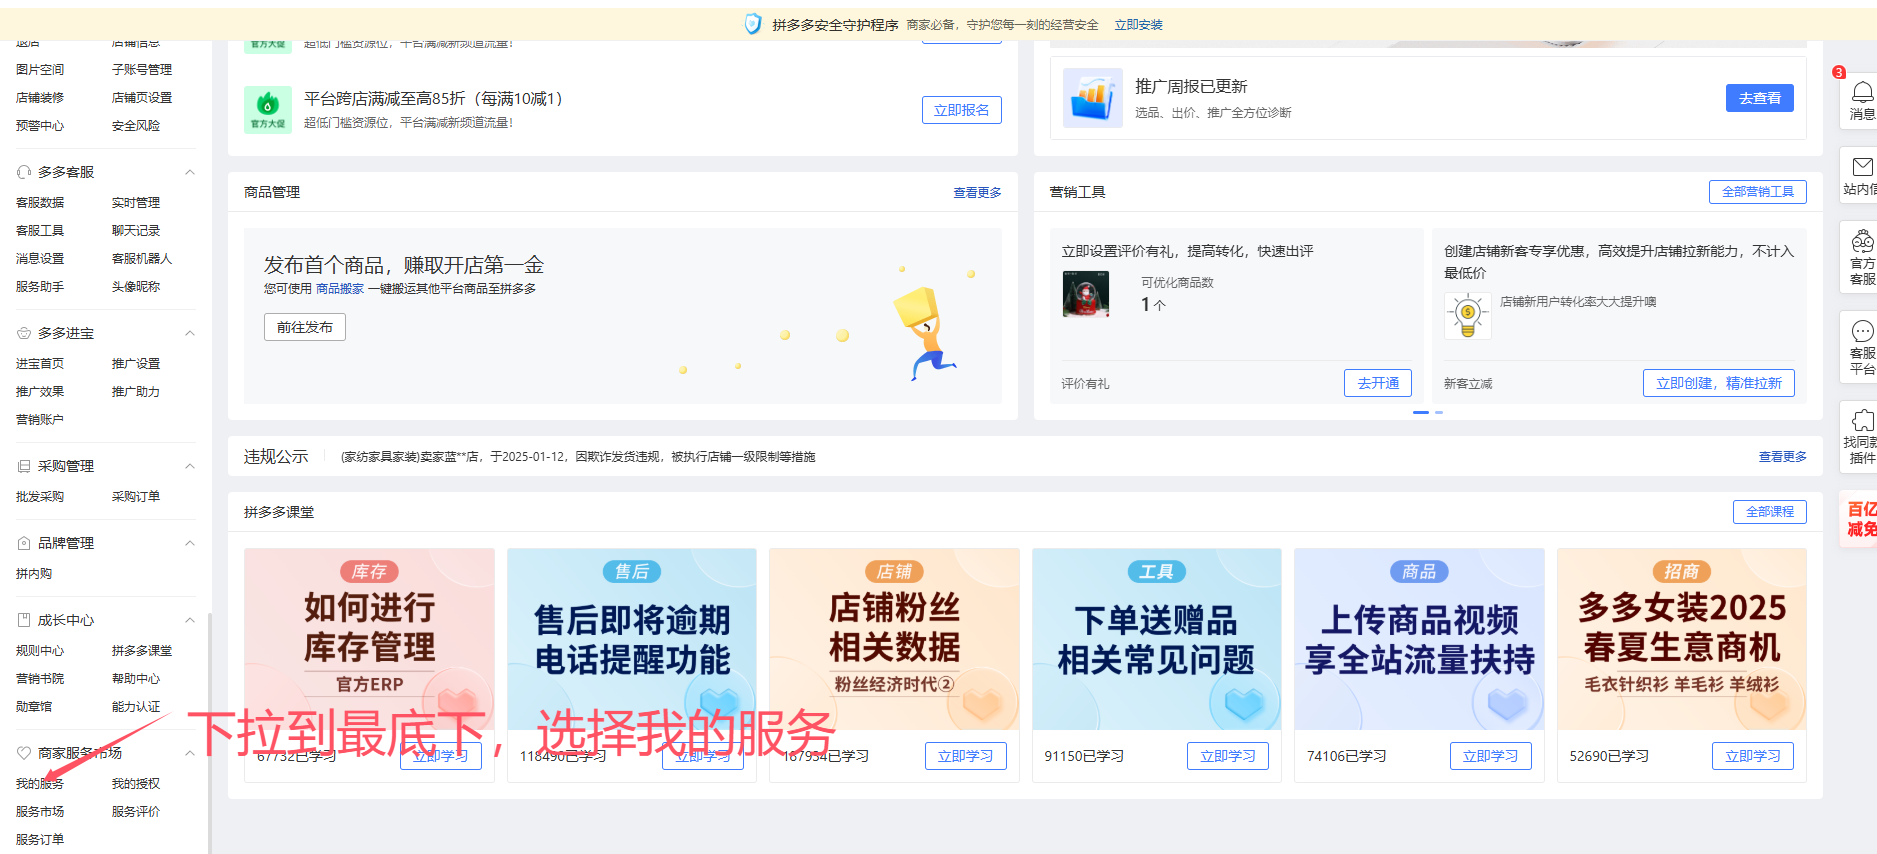Click 查看更多 in 违规公示 bar

click(1782, 457)
